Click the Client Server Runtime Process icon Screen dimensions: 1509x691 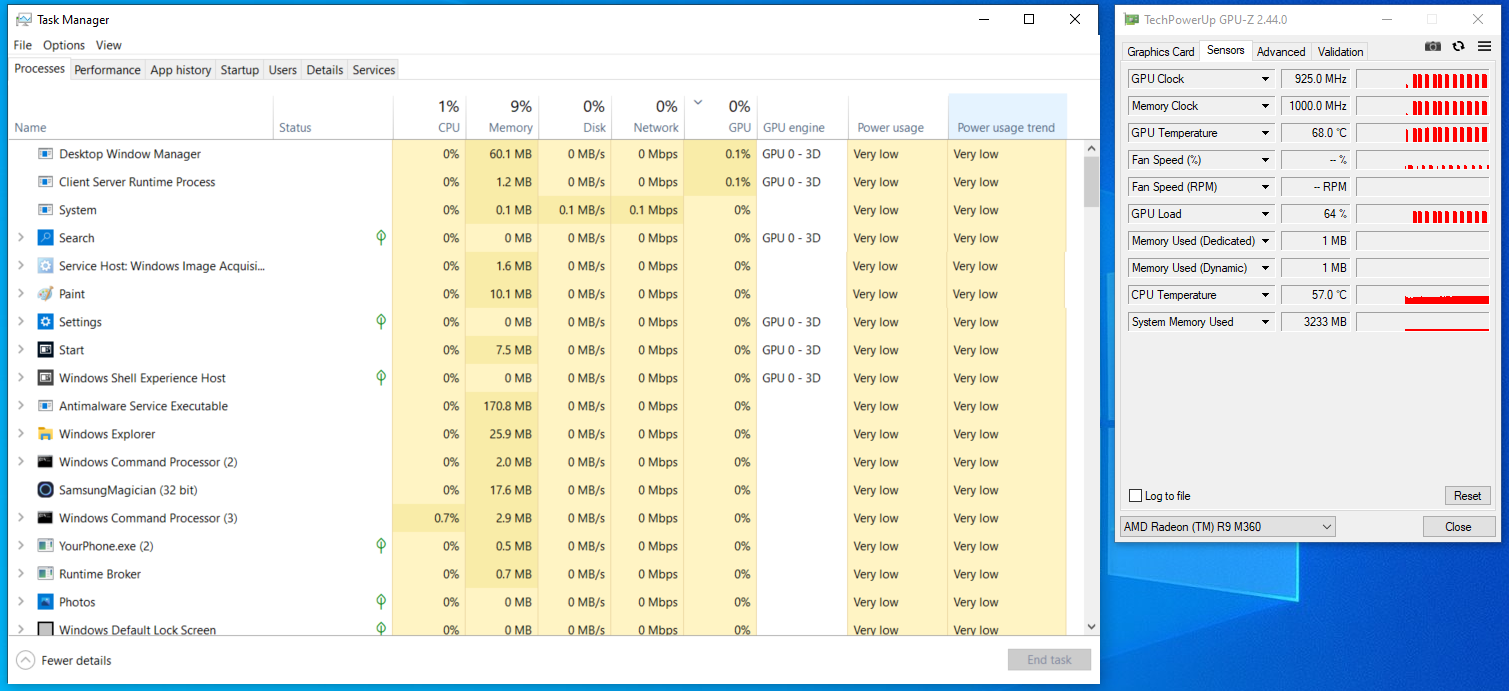[45, 182]
